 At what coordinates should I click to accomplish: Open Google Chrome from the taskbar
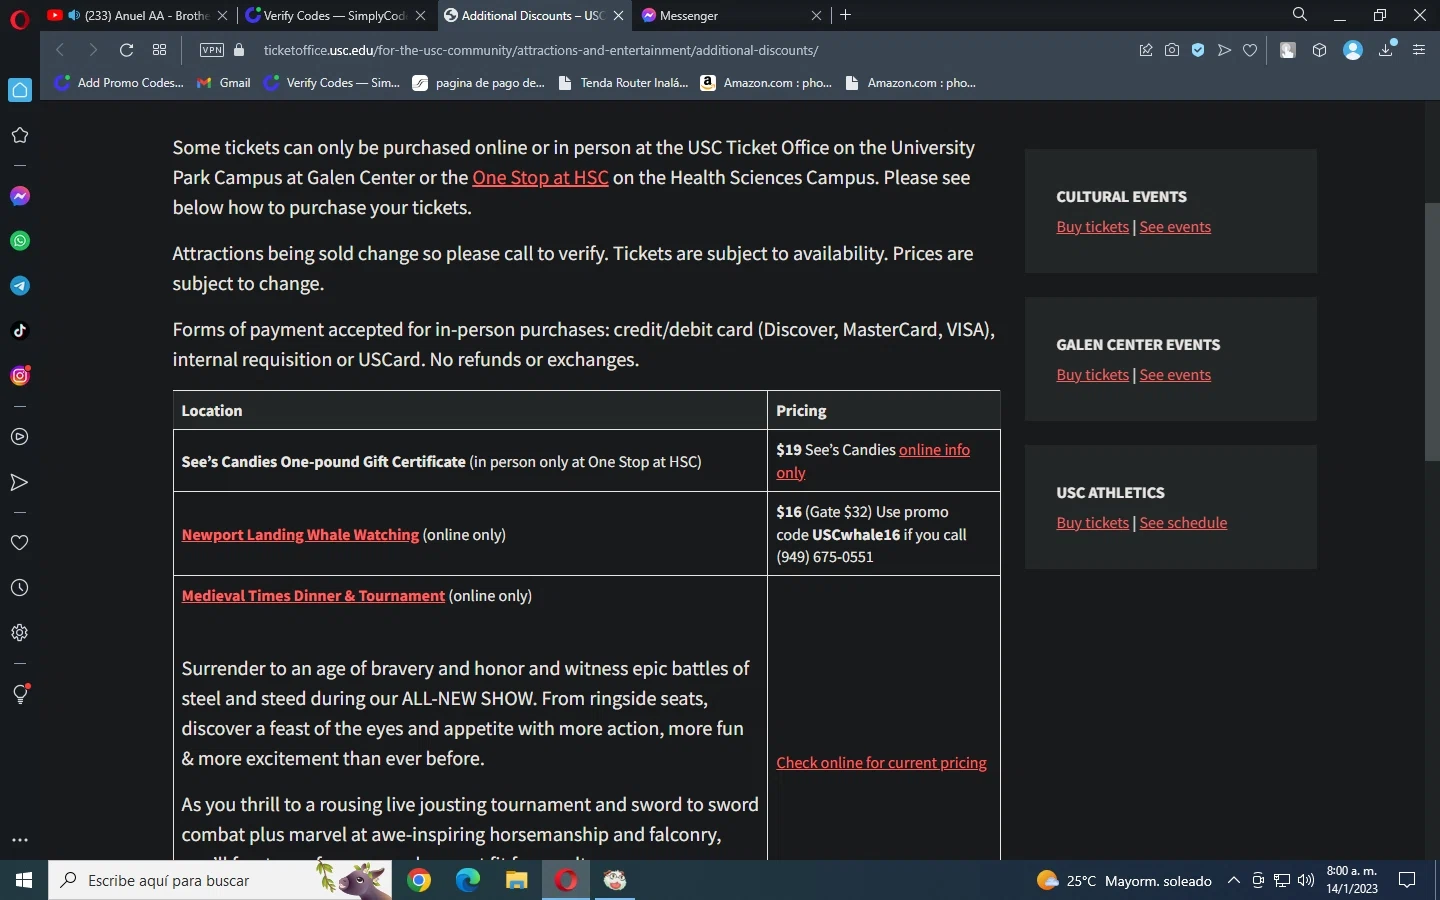coord(419,880)
